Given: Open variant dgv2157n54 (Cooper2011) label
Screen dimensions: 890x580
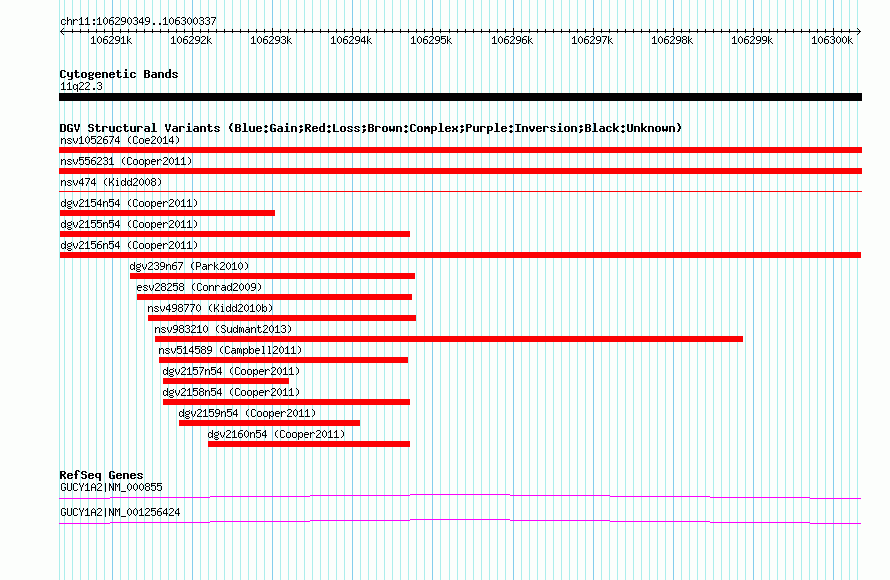Looking at the screenshot, I should click(x=231, y=371).
